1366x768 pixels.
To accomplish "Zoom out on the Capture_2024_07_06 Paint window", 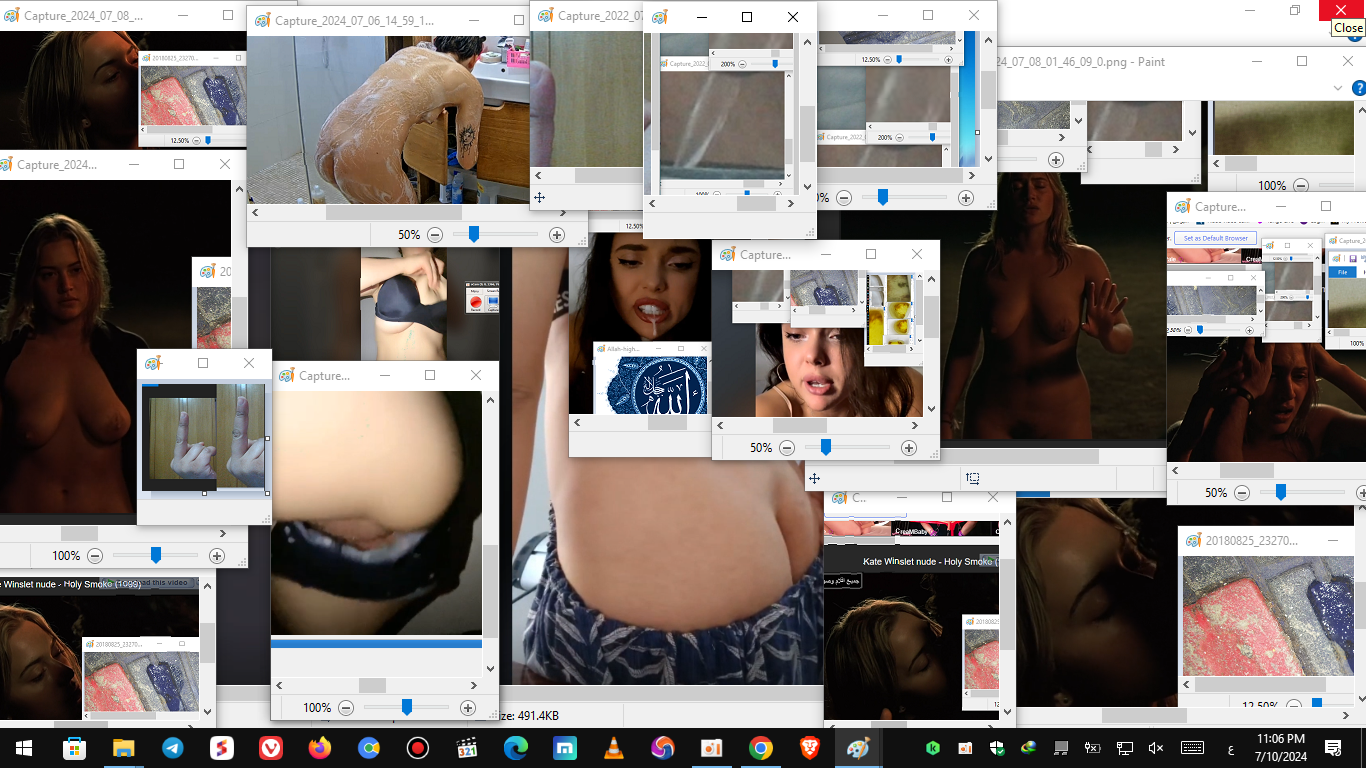I will [x=435, y=235].
